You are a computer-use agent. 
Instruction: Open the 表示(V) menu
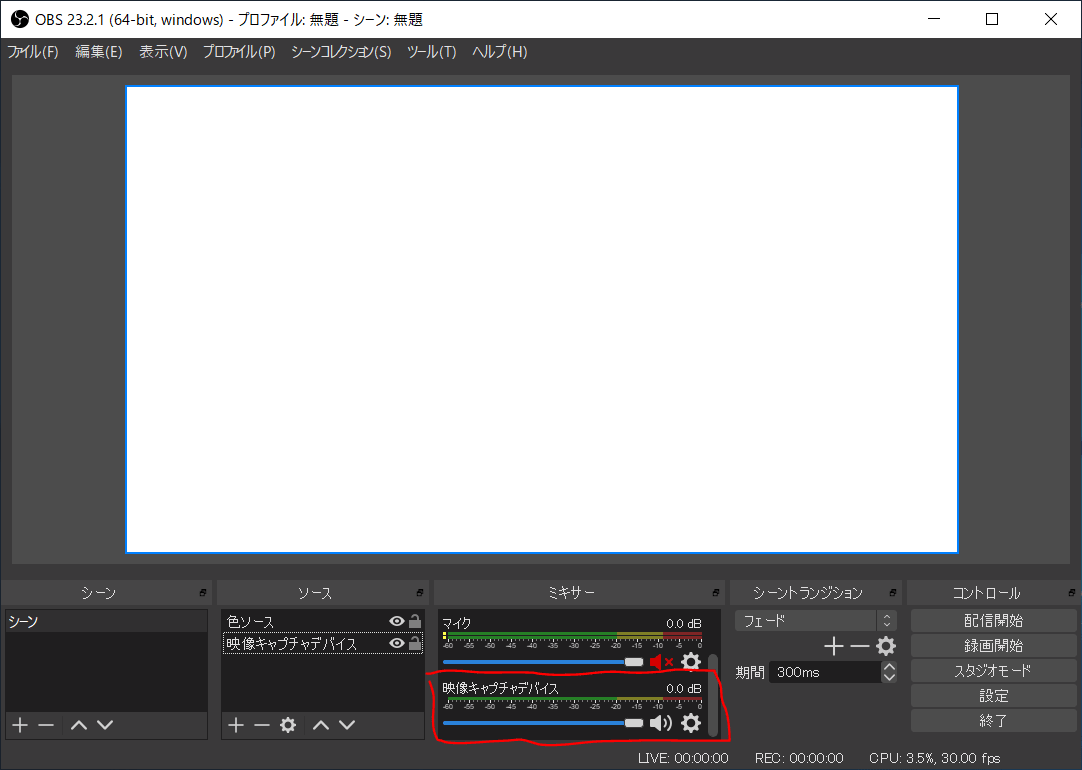click(x=164, y=52)
